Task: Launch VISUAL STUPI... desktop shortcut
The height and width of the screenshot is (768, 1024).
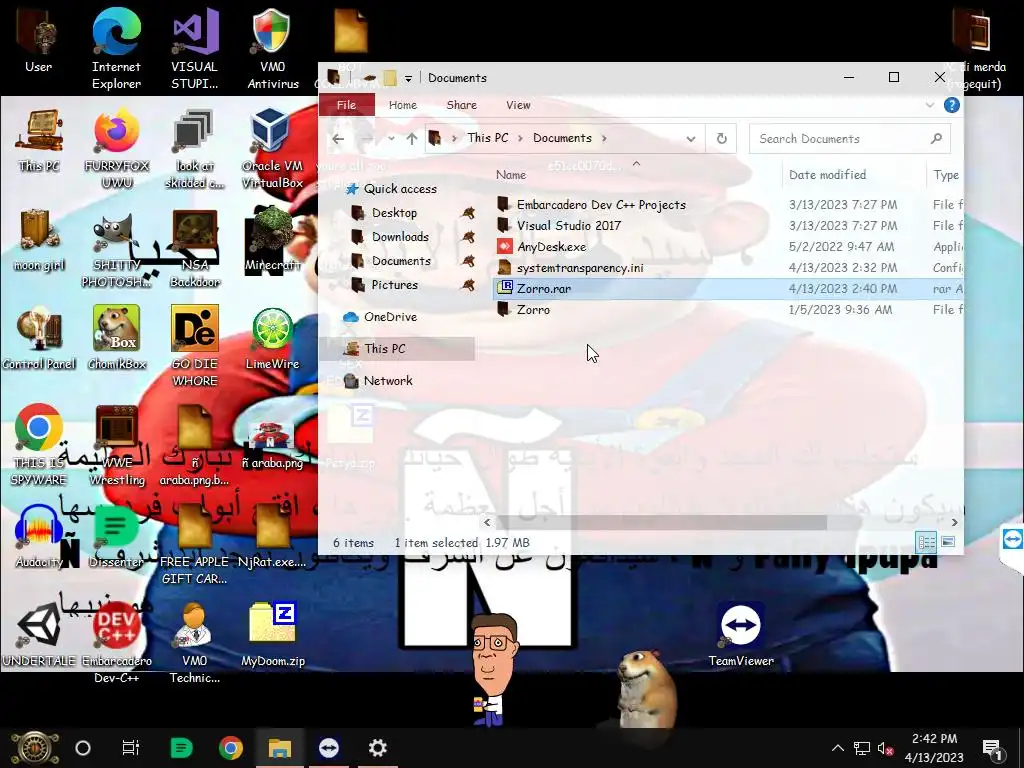Action: click(195, 47)
